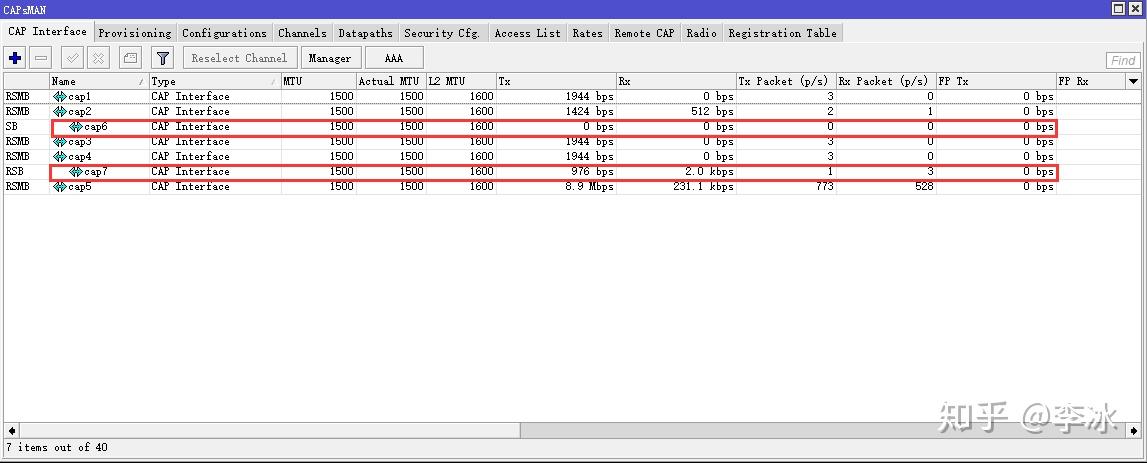
Task: Sort by Rx Packet (p/s) column header
Action: click(x=886, y=81)
